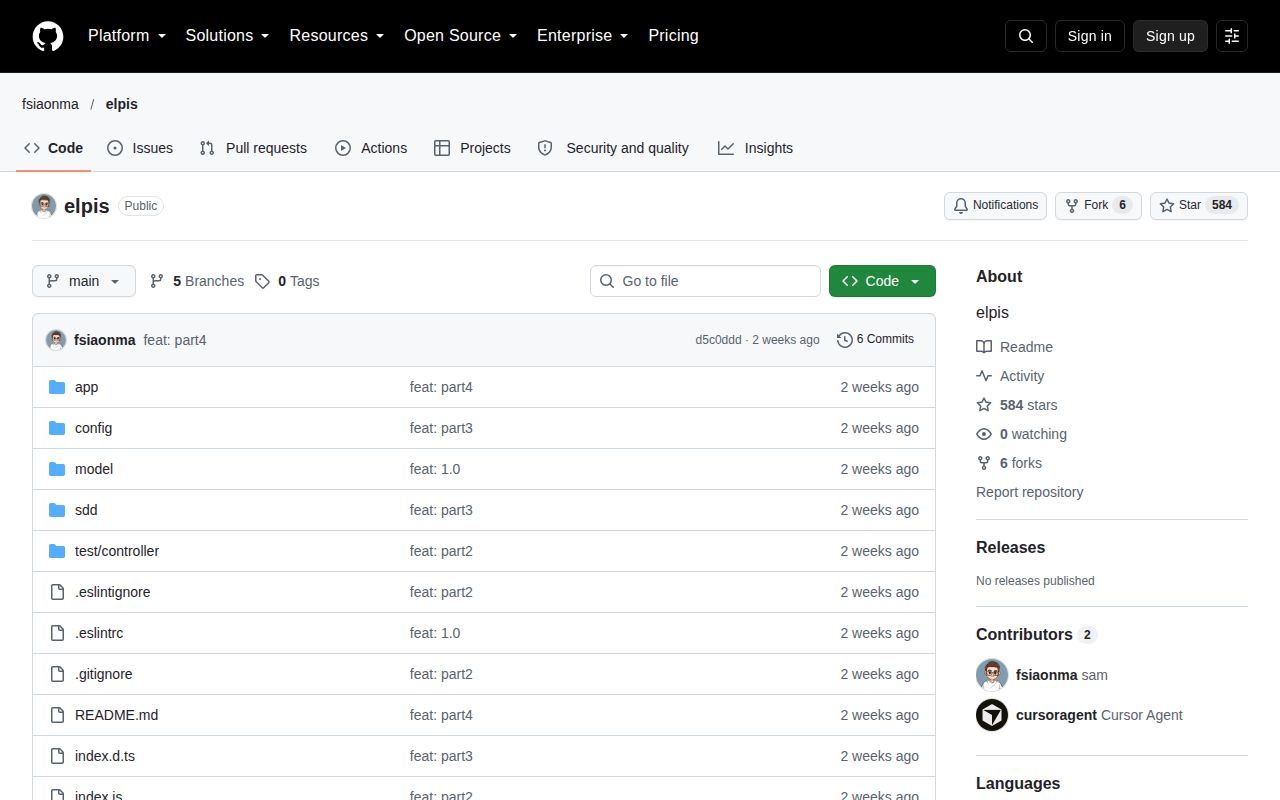Click the .eslintrc file icon
The image size is (1280, 800).
[57, 633]
